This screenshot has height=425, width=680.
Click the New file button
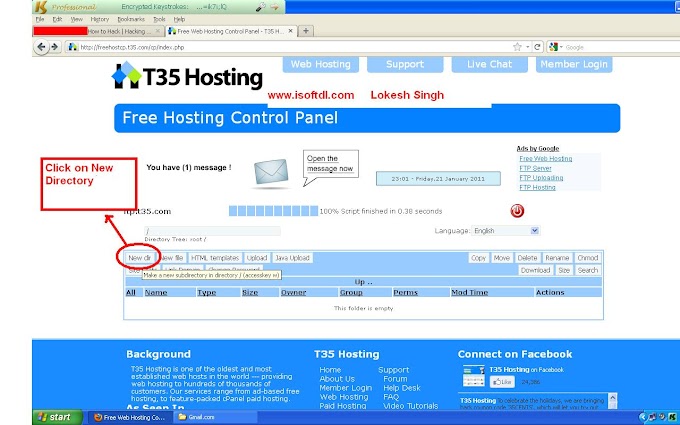tap(172, 258)
